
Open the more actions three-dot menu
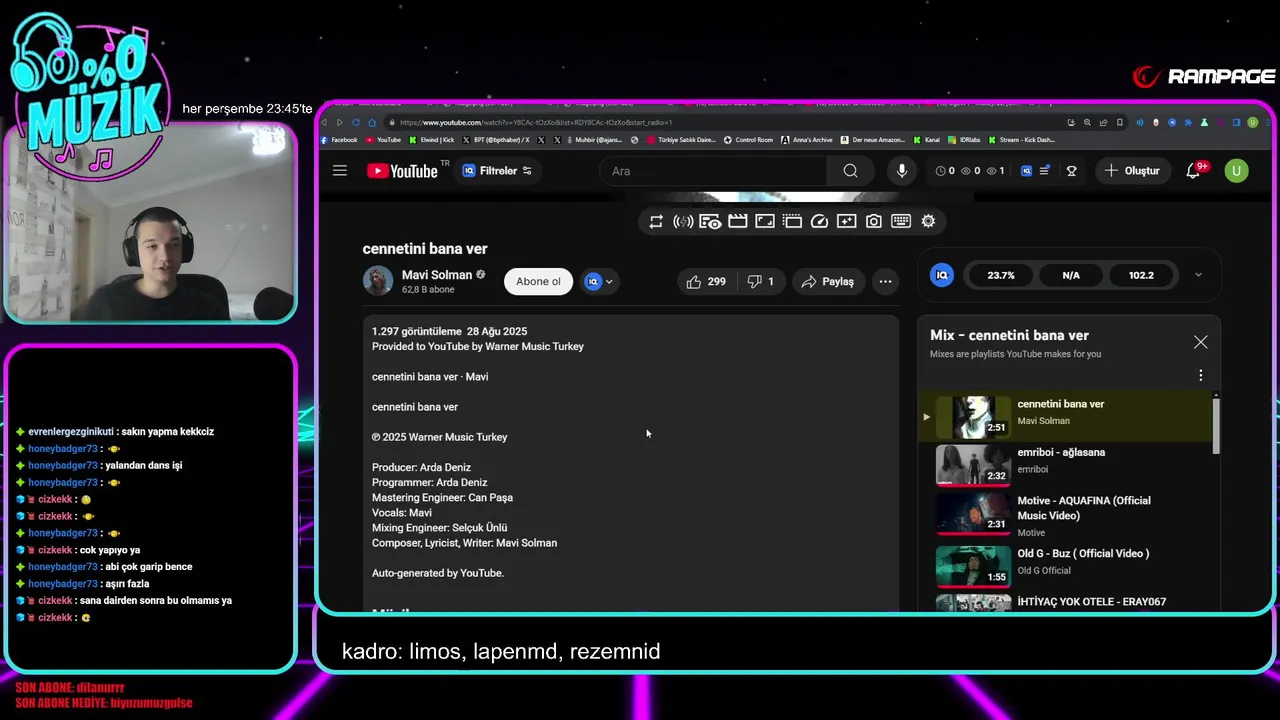coord(885,281)
